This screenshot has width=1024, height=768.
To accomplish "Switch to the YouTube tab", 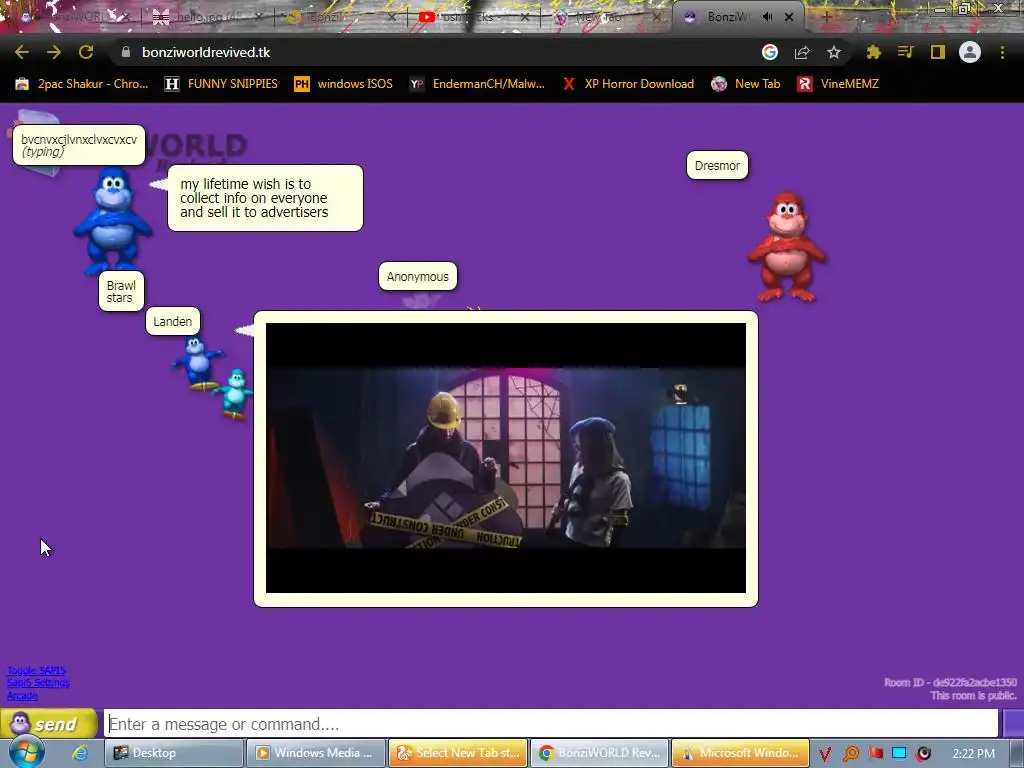I will 474,17.
